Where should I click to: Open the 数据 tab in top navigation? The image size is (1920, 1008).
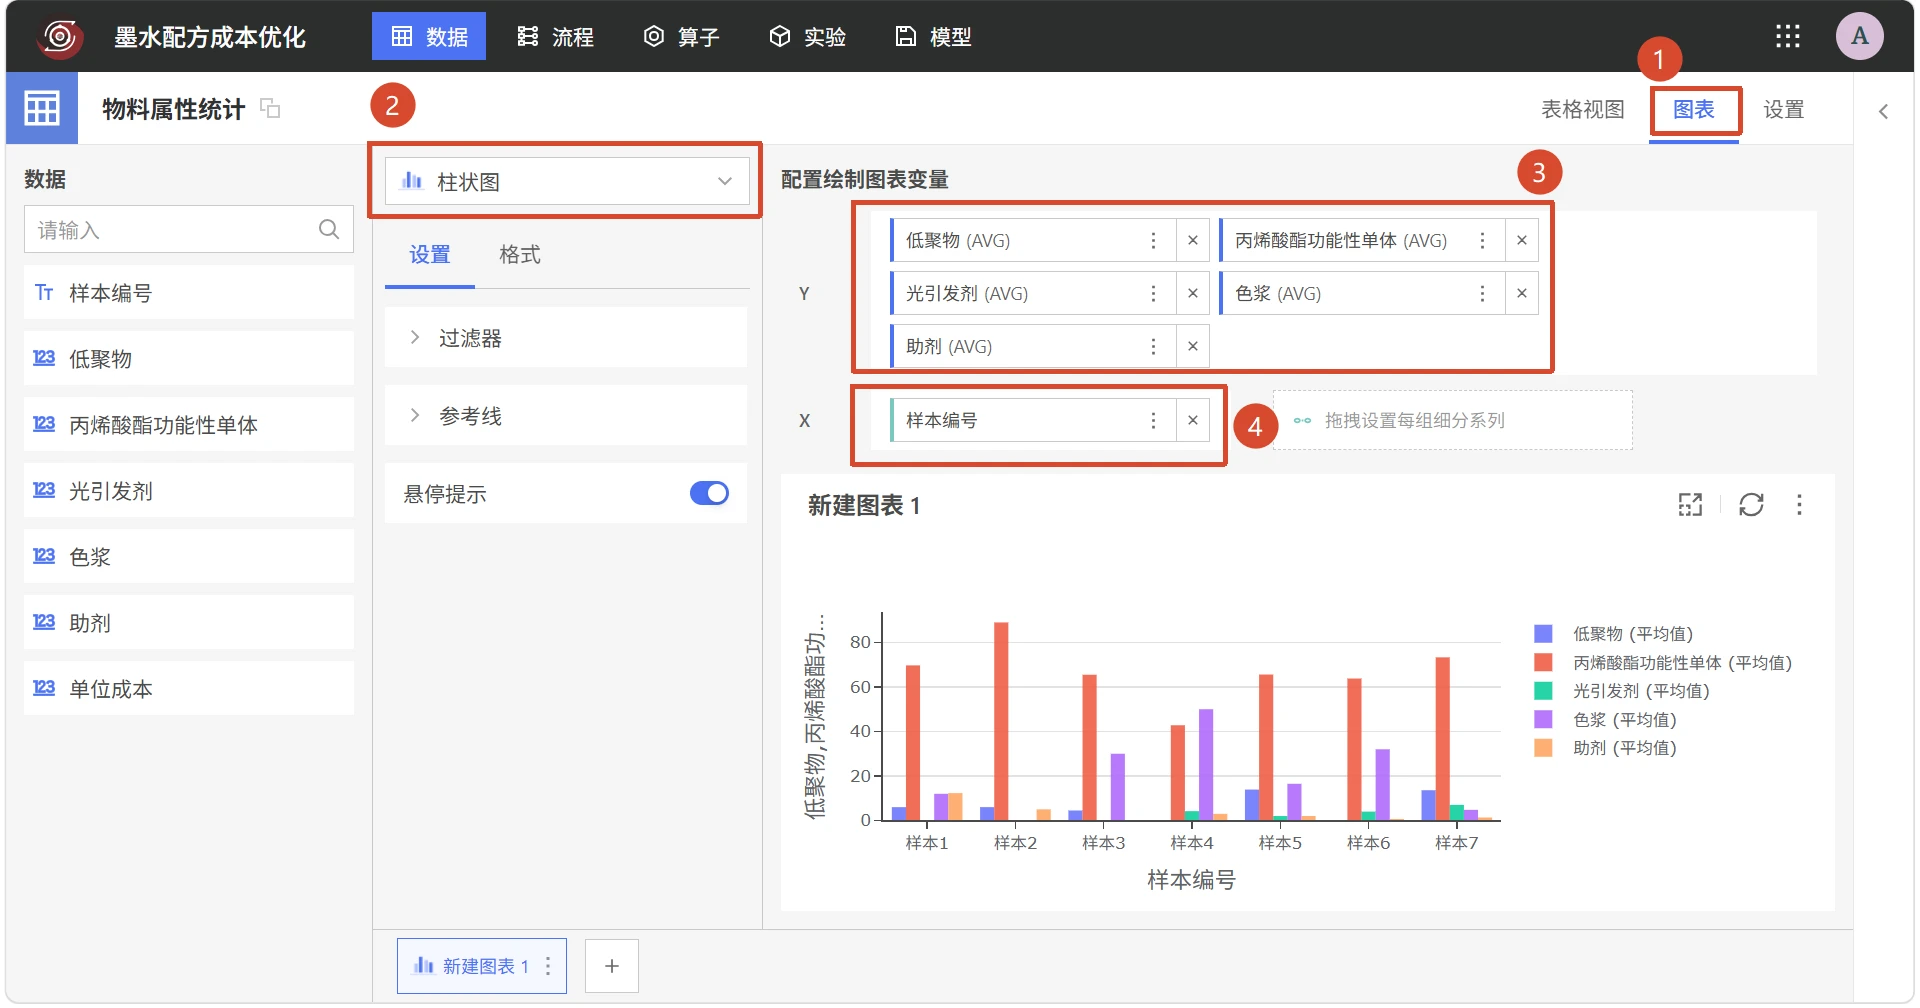click(429, 37)
